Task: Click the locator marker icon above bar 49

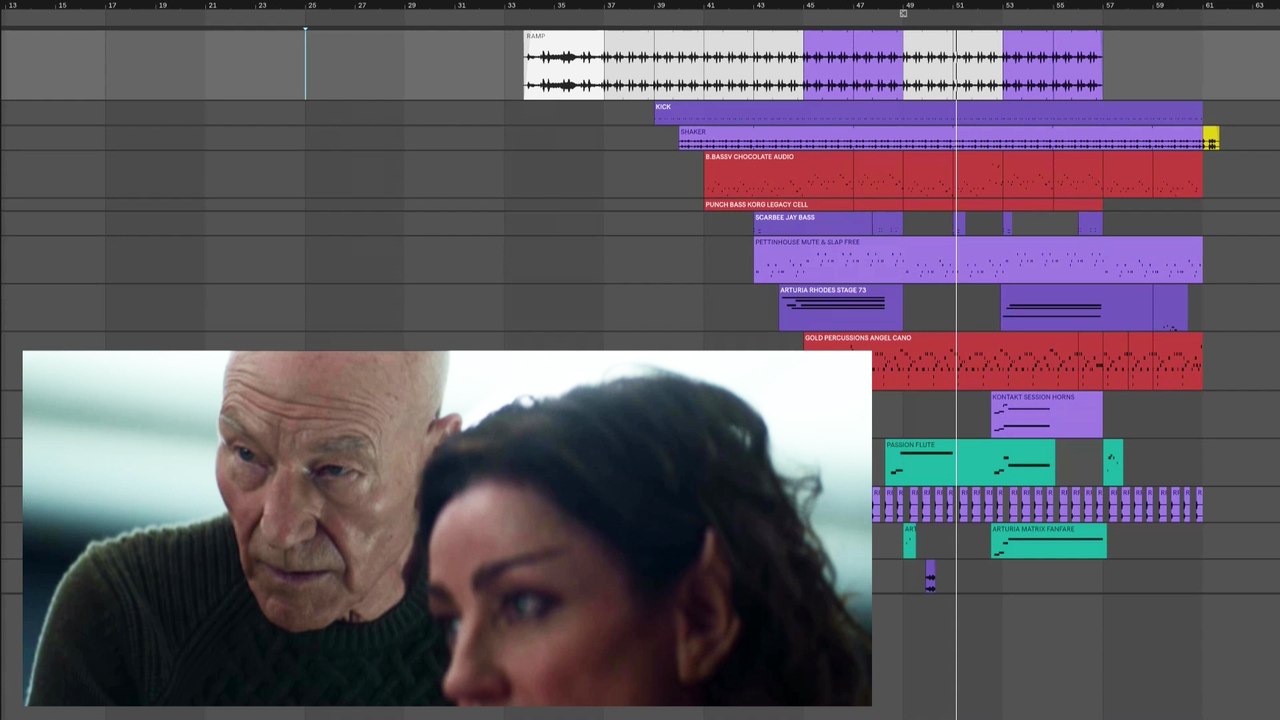Action: point(903,14)
